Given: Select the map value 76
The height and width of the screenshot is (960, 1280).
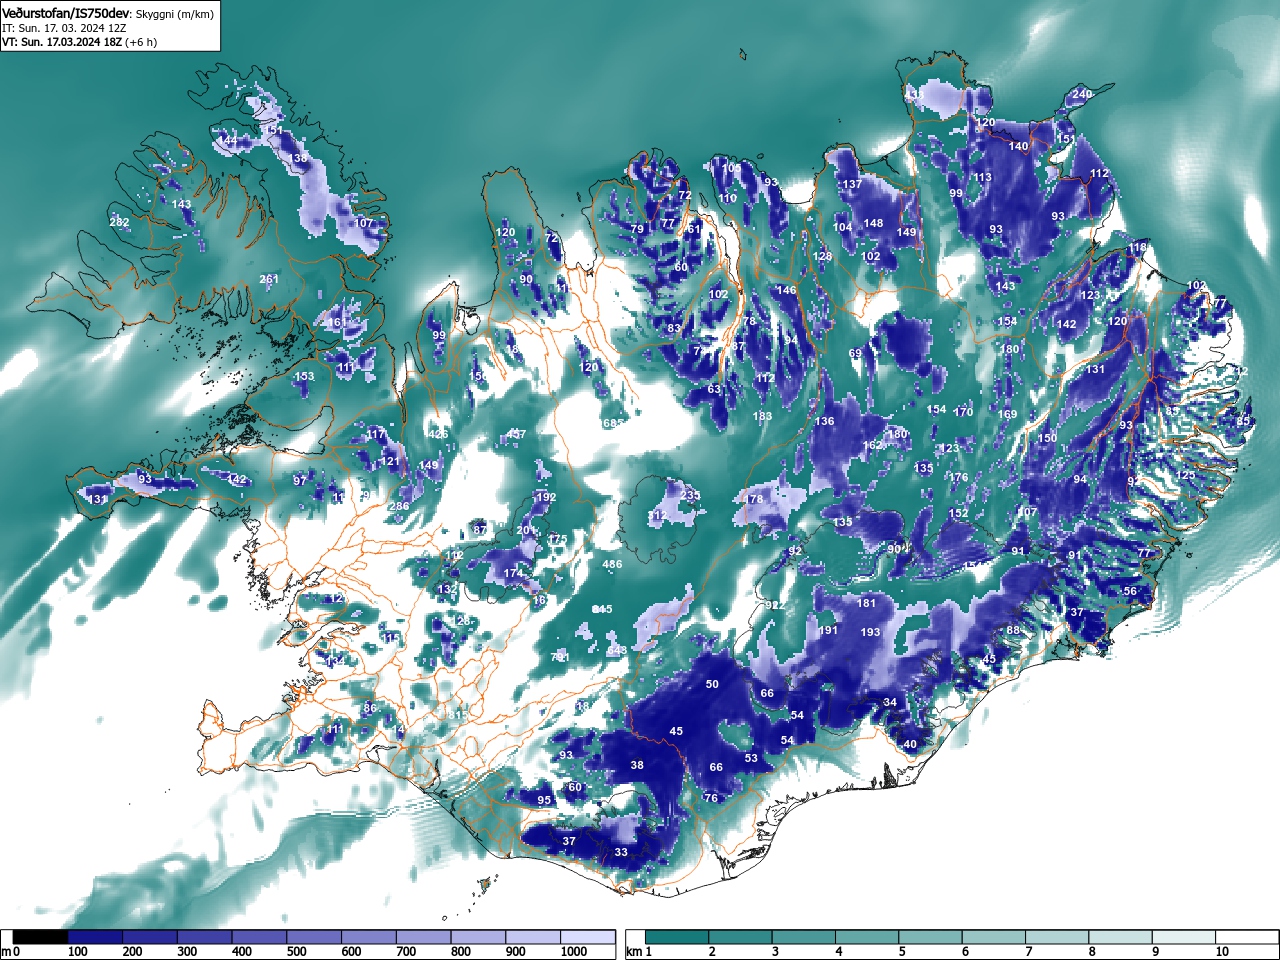Looking at the screenshot, I should click(711, 798).
